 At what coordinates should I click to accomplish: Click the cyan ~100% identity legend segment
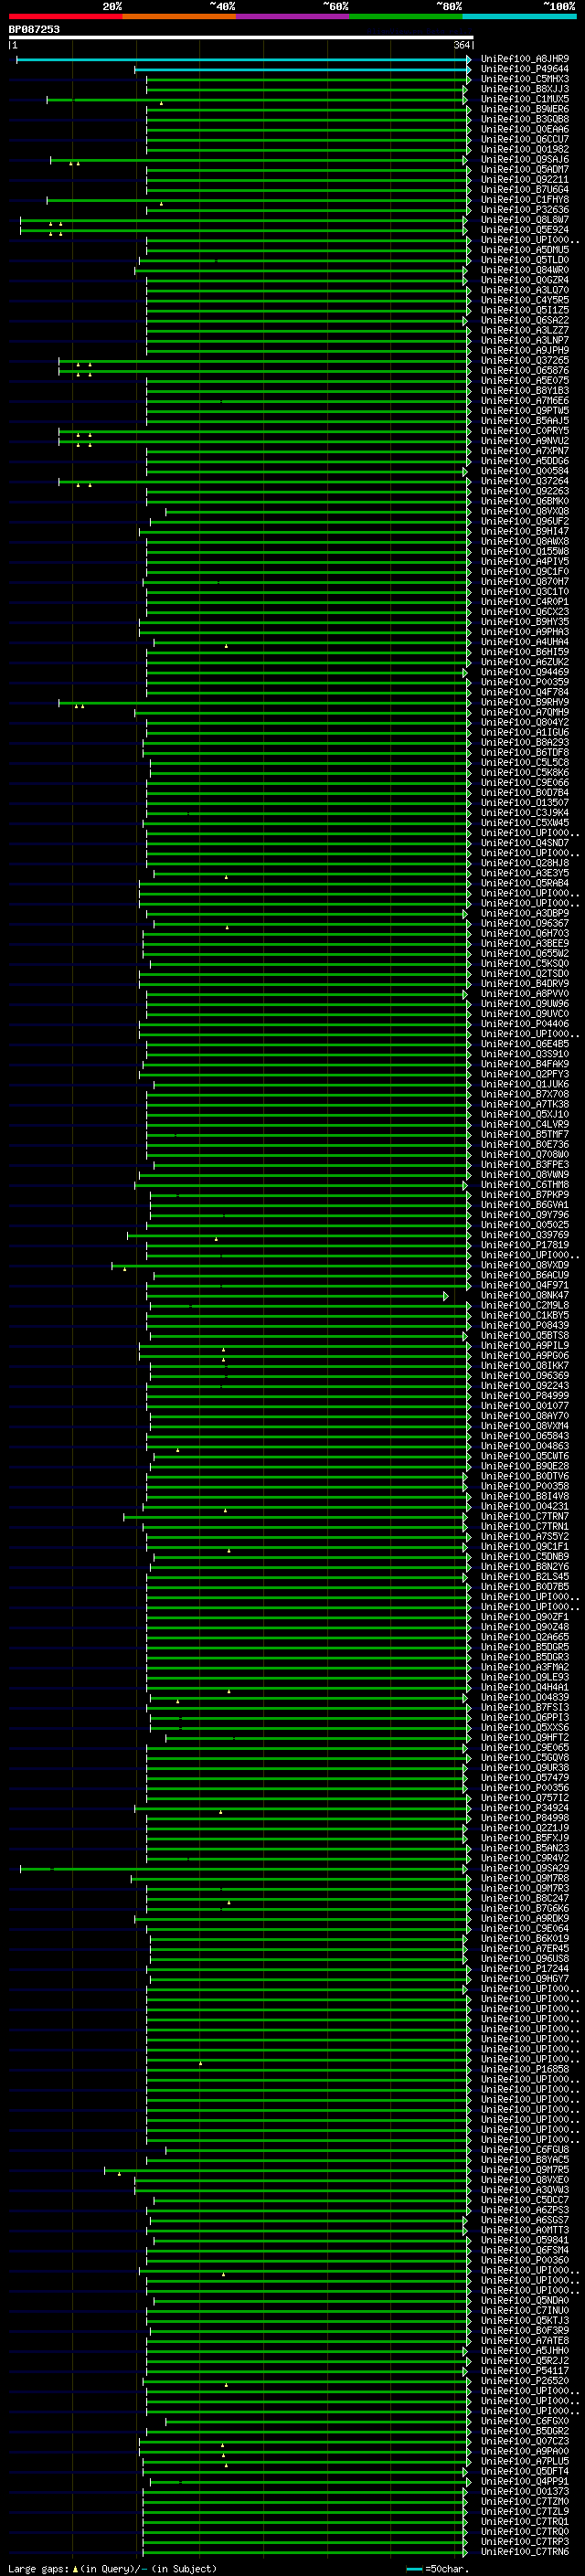(519, 16)
